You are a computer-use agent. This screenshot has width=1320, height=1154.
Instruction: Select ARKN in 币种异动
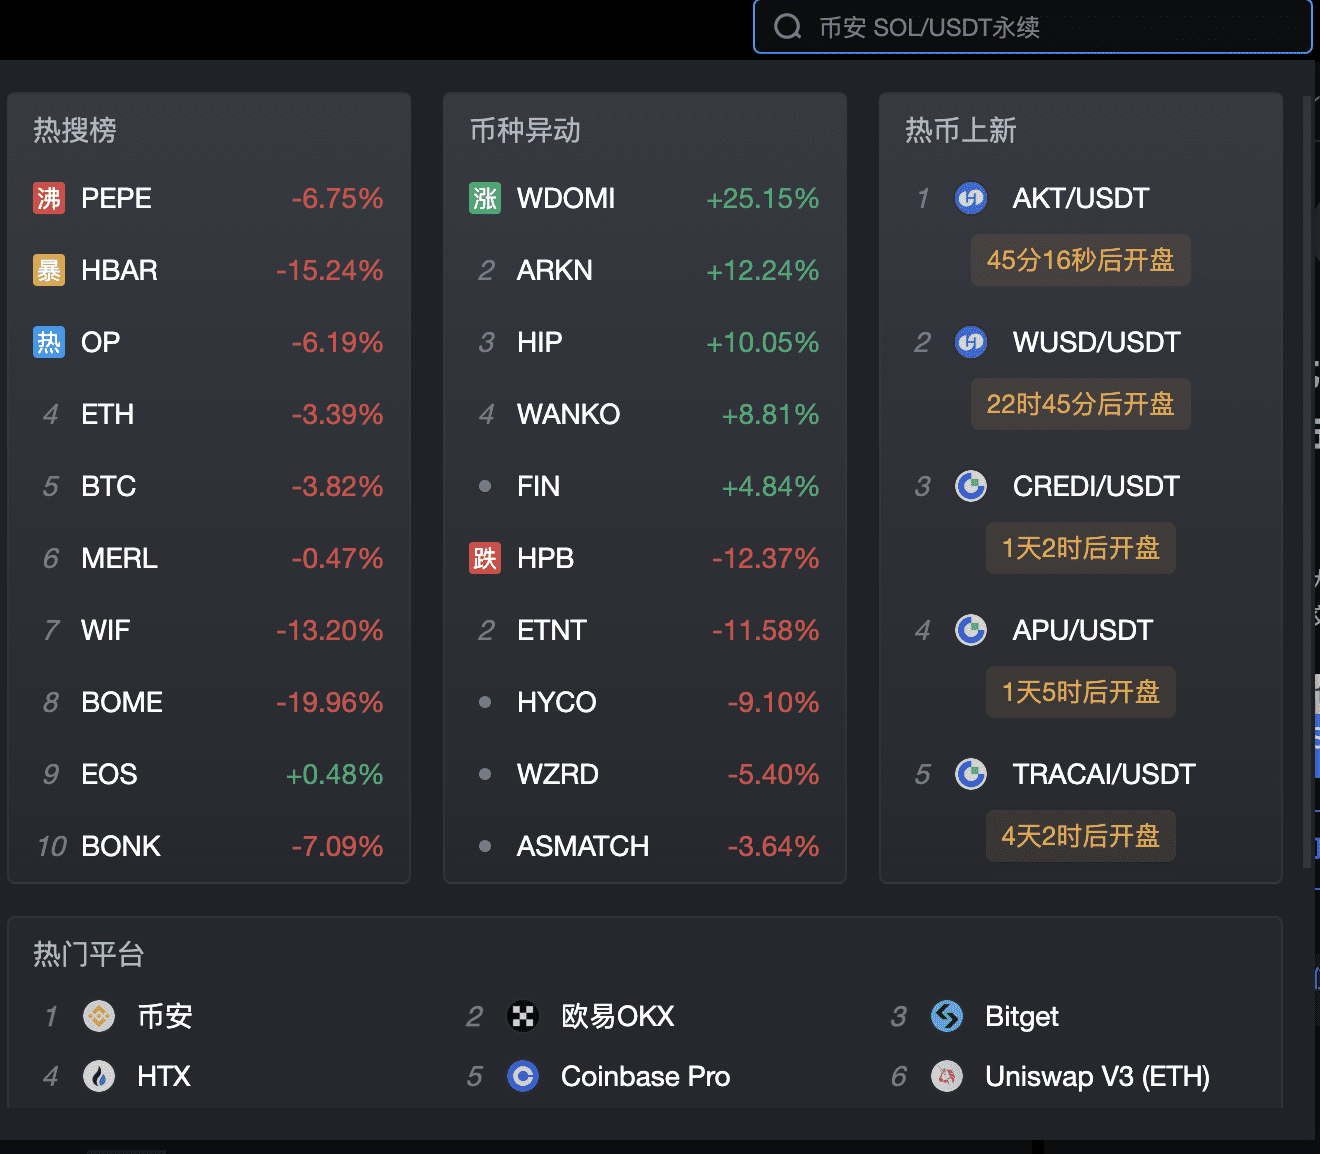point(645,270)
